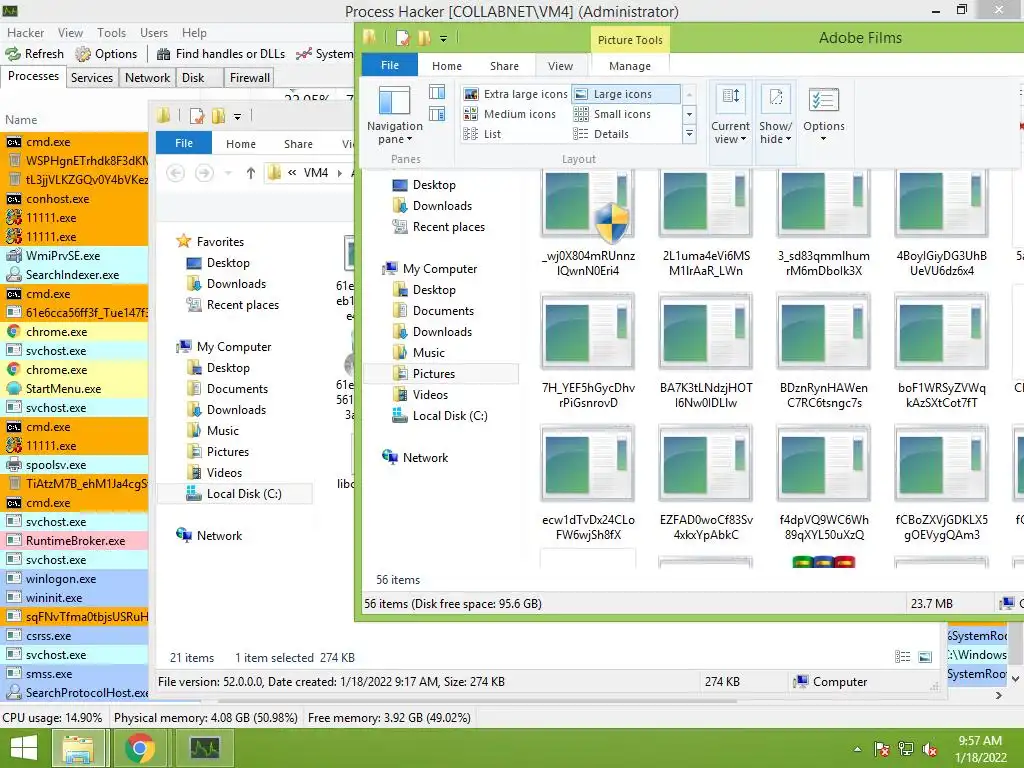Choose Details layout
The image size is (1024, 768).
coord(601,134)
